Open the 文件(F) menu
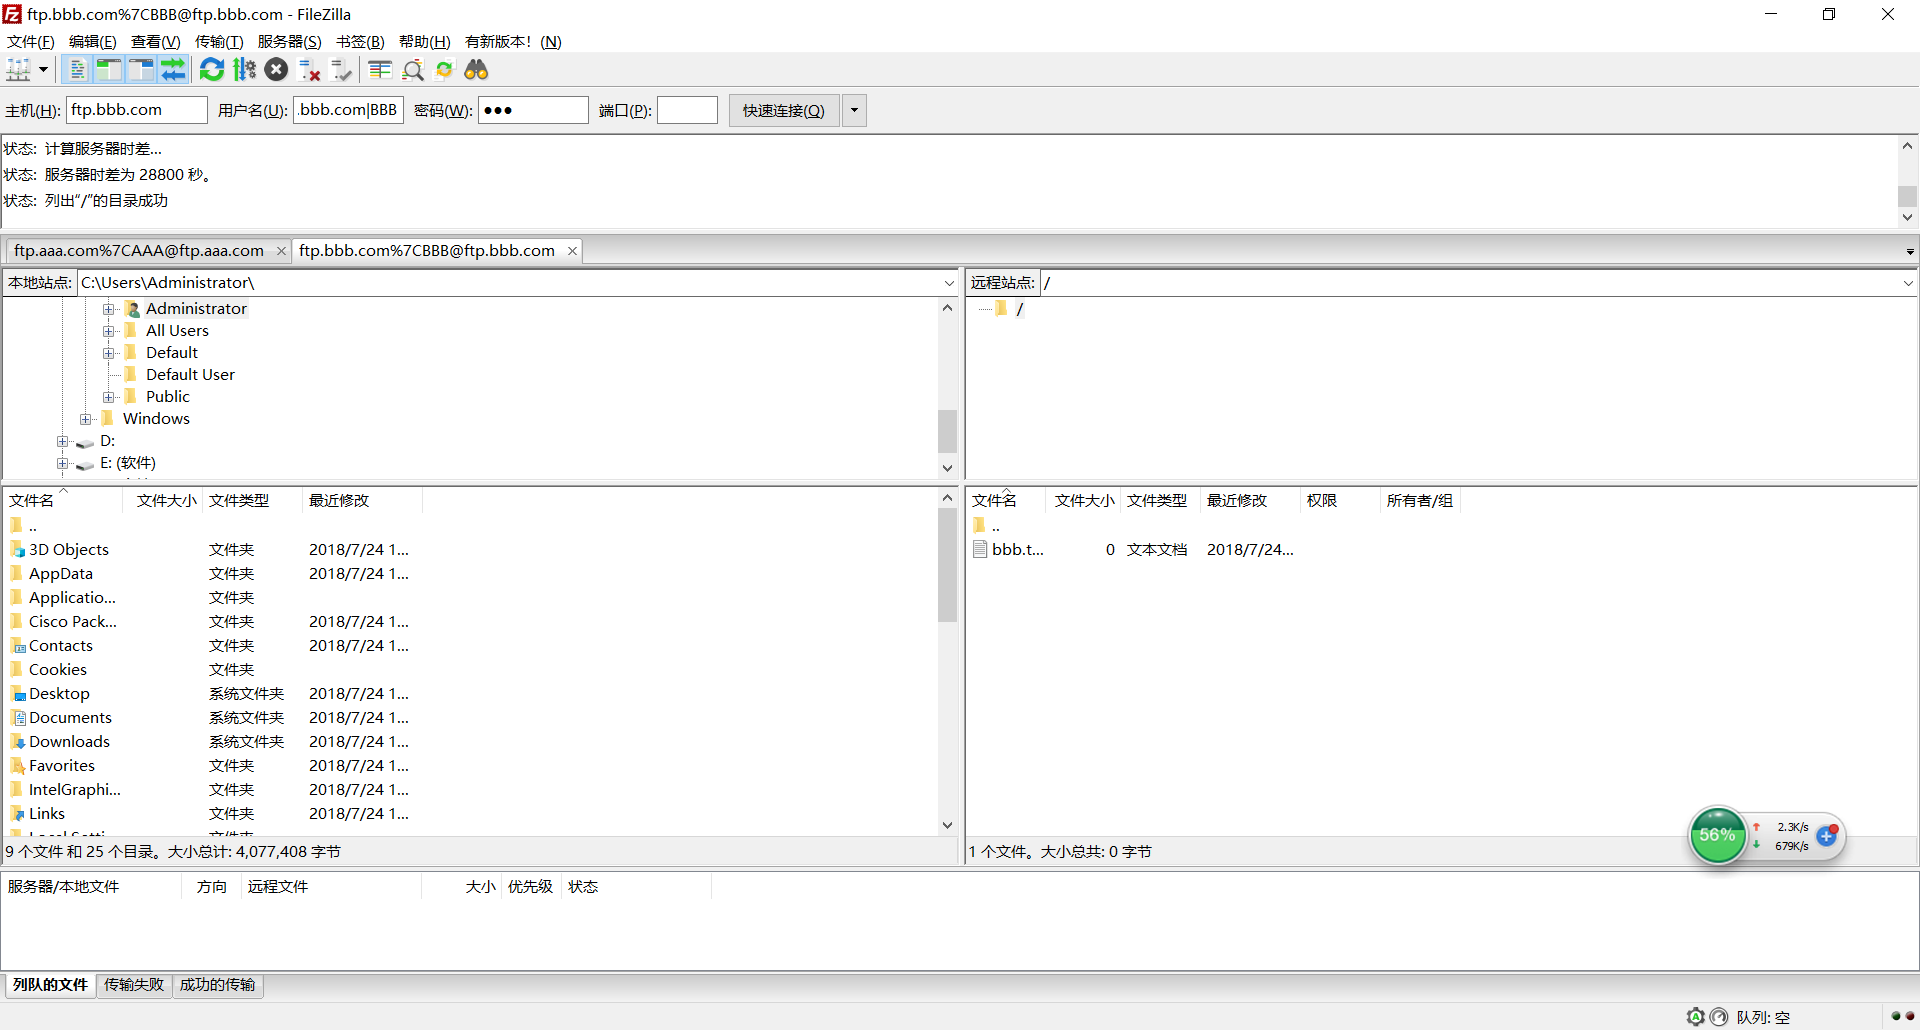Viewport: 1920px width, 1030px height. 31,42
